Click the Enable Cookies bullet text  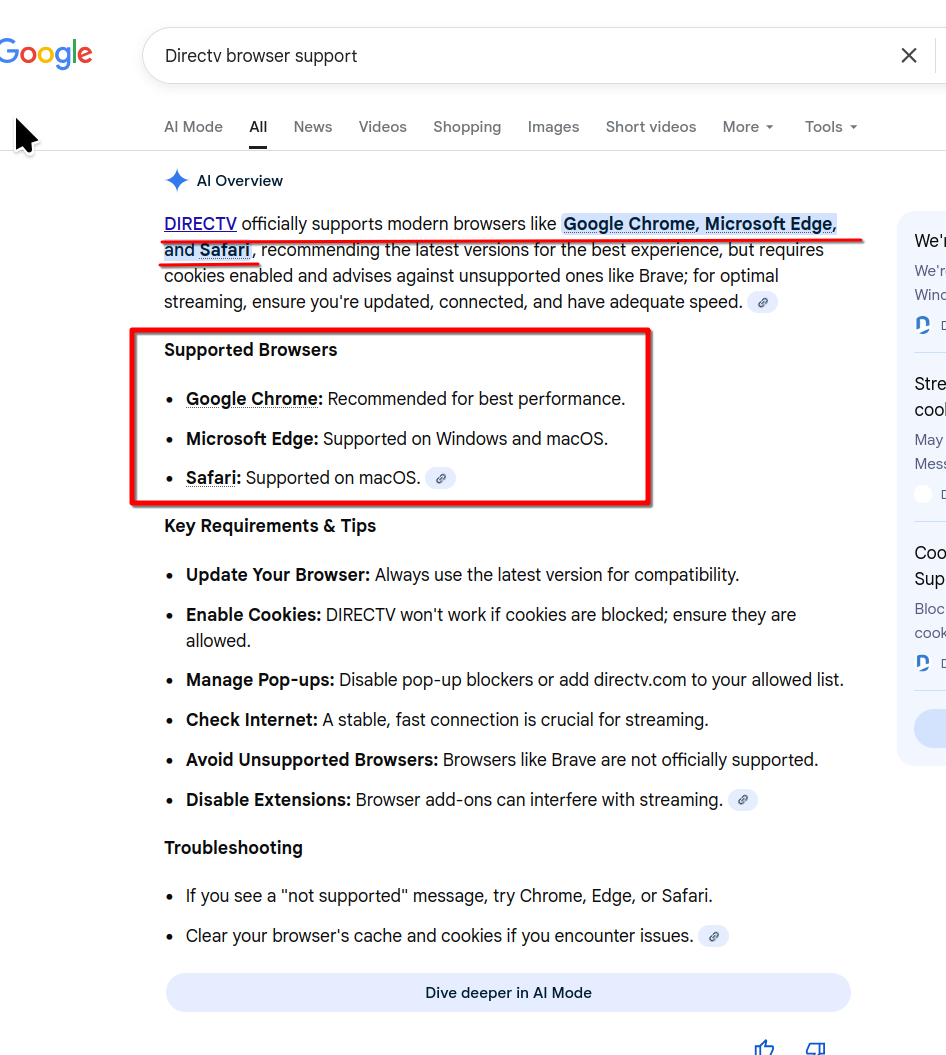click(x=491, y=628)
